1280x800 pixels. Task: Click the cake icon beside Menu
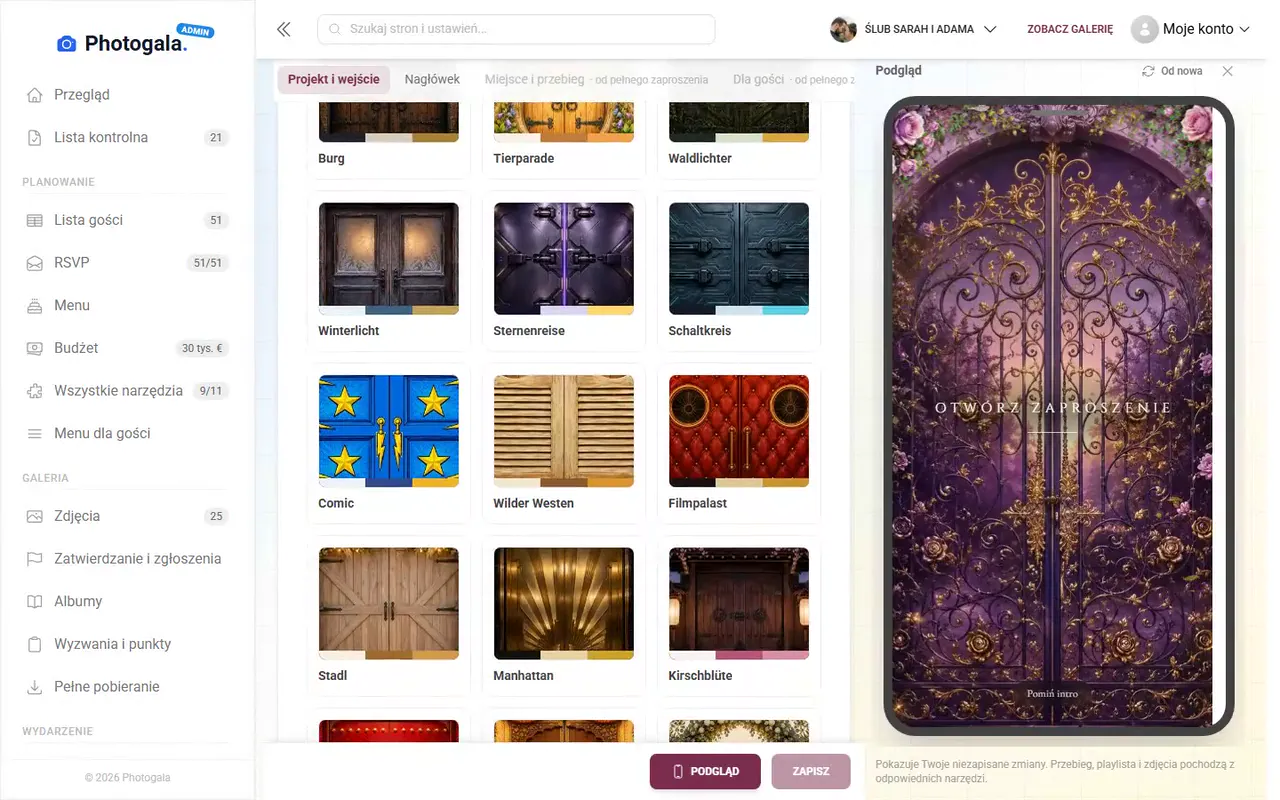point(35,306)
